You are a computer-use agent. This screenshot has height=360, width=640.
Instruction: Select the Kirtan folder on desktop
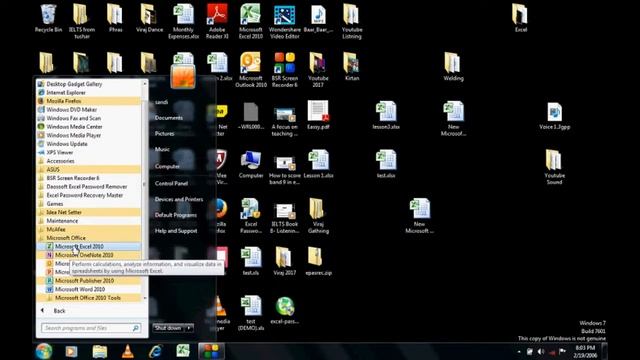coord(351,67)
